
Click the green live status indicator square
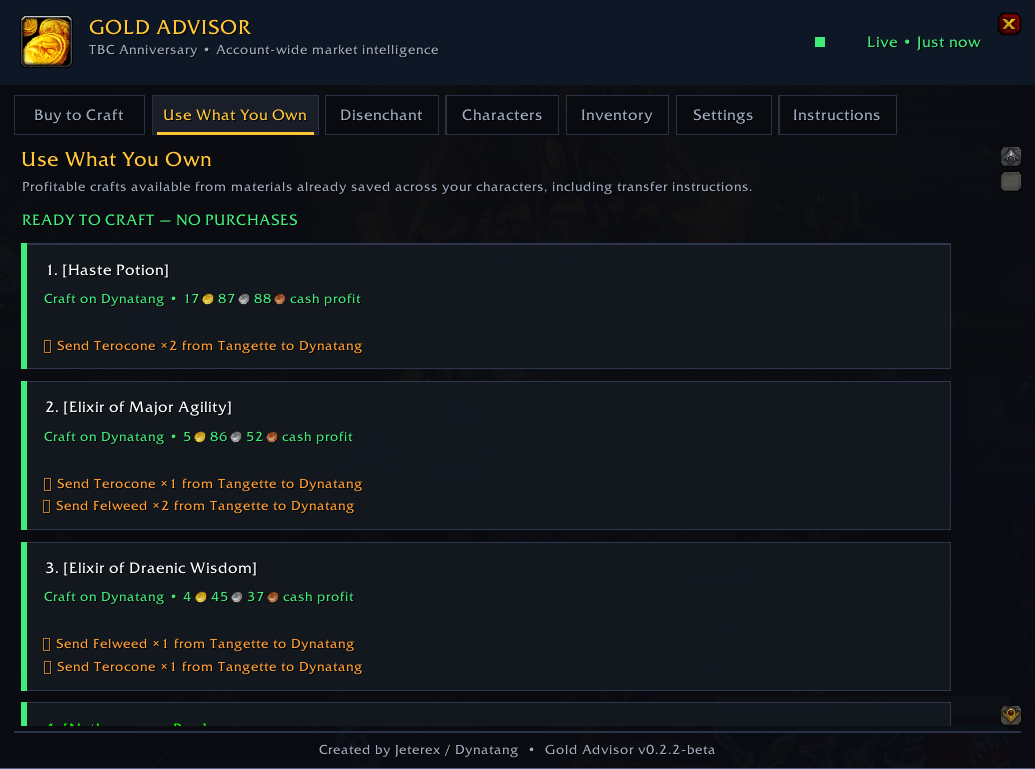pyautogui.click(x=820, y=42)
